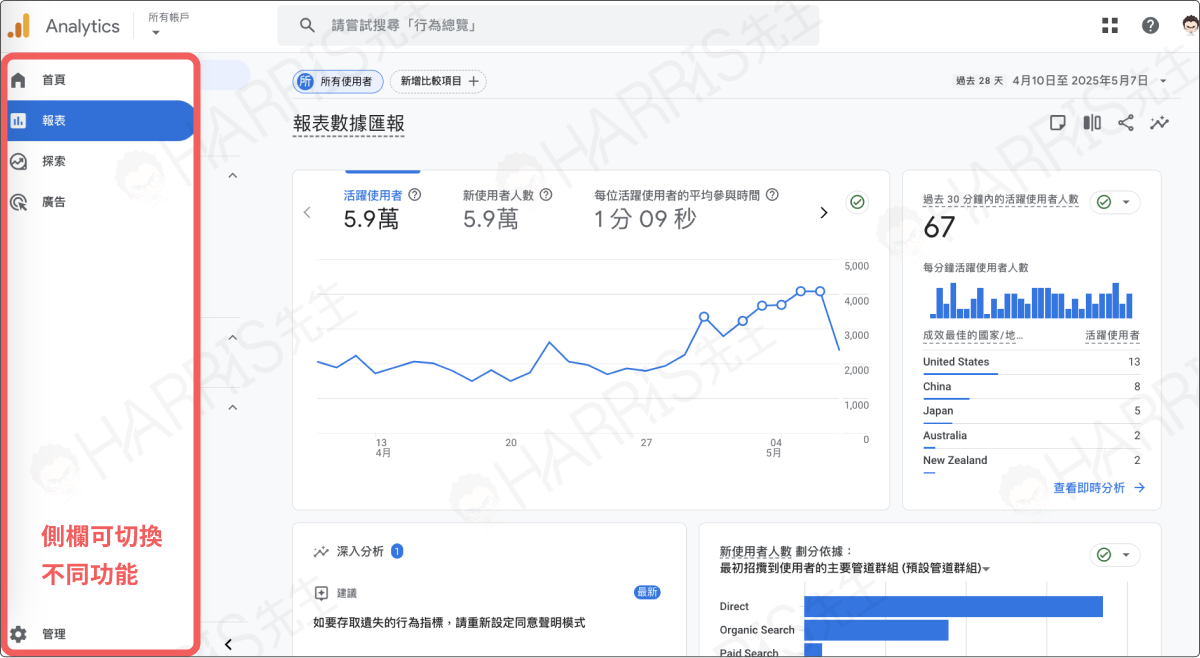Click the 報表 bar chart icon
Screen dimensions: 1200x658
(18, 121)
